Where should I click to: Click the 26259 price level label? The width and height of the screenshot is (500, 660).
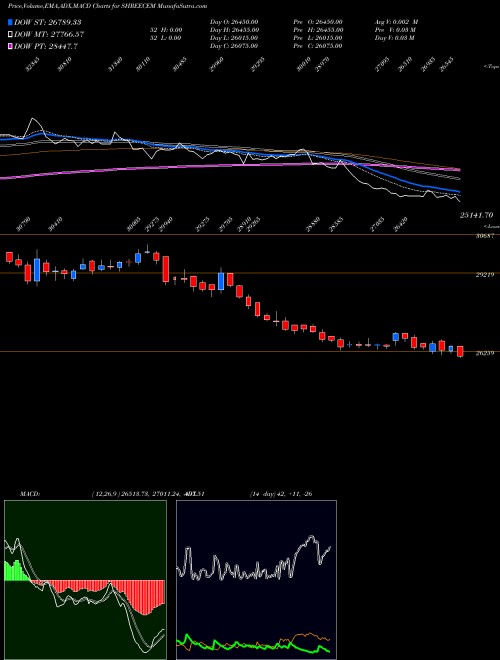[484, 353]
